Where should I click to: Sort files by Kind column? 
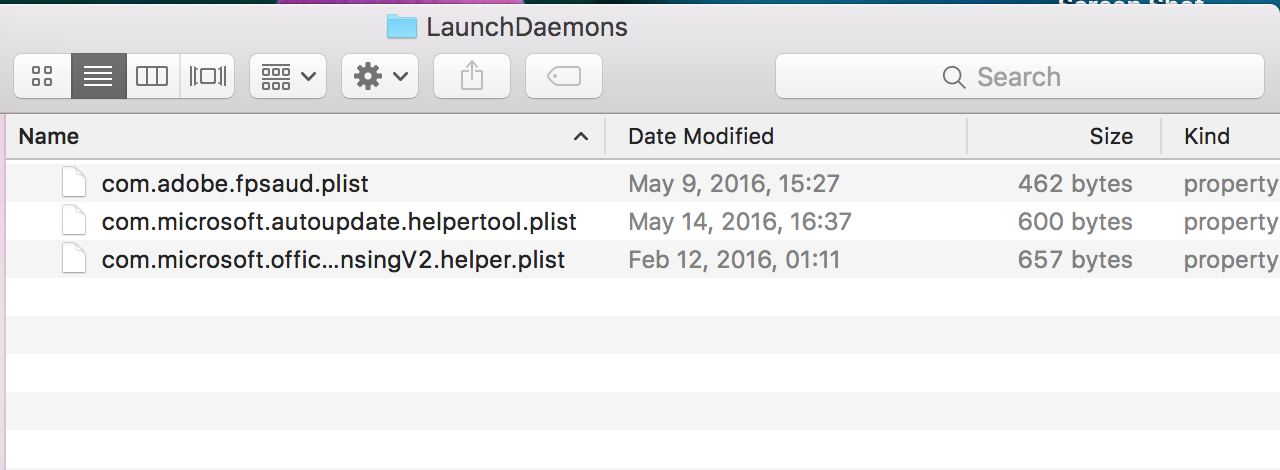(1206, 137)
